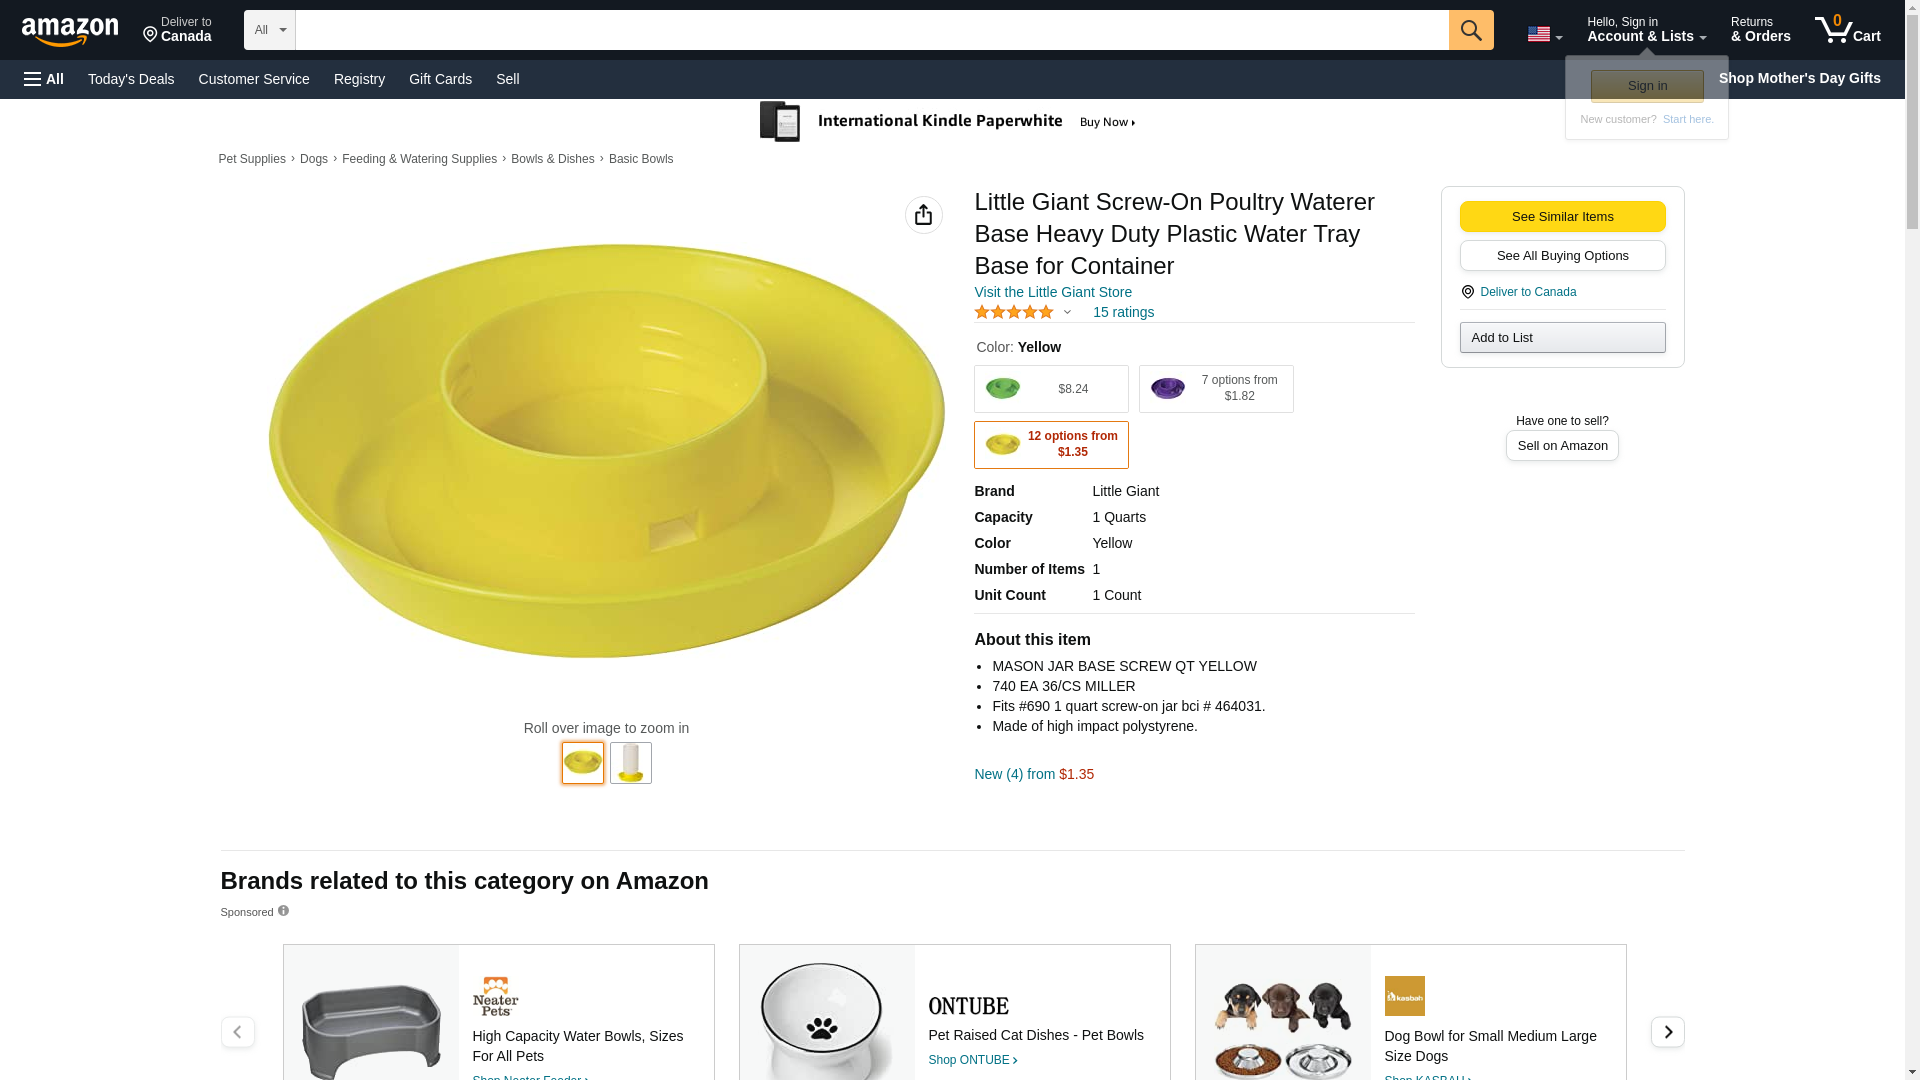Click next arrow in brands carousel
The image size is (1920, 1080).
(x=1667, y=1031)
